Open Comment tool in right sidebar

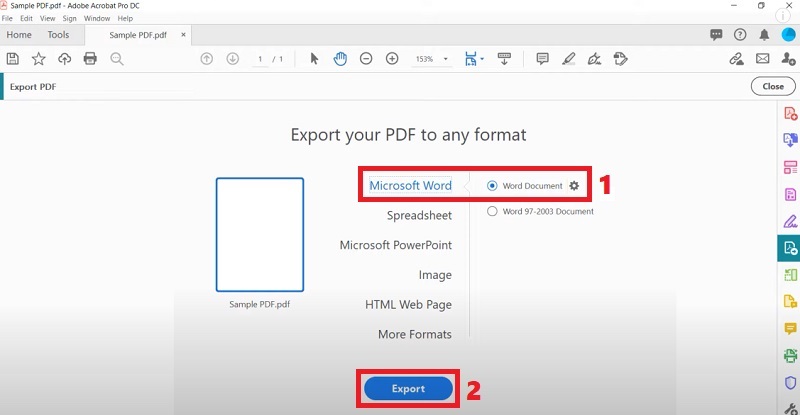point(790,328)
